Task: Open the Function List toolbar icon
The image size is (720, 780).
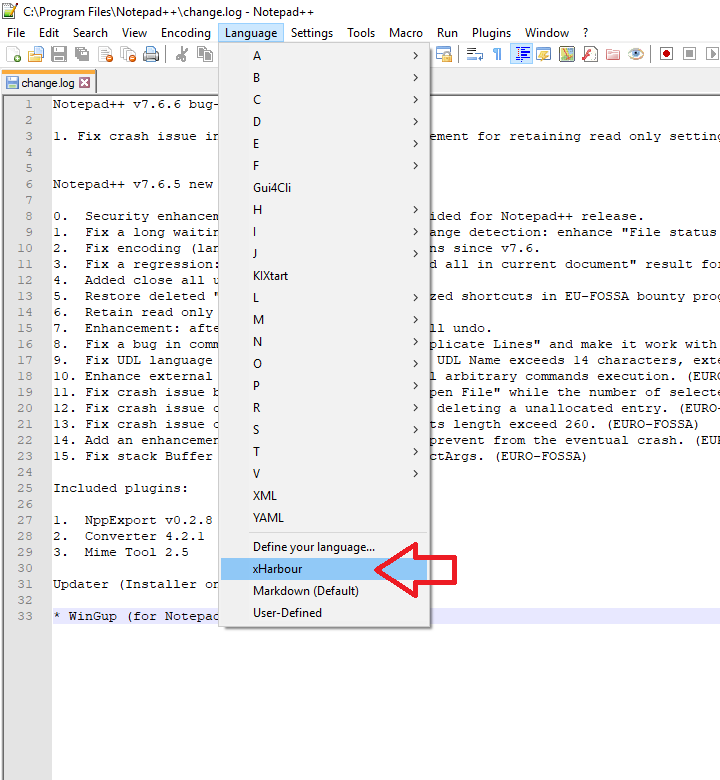Action: pyautogui.click(x=590, y=54)
